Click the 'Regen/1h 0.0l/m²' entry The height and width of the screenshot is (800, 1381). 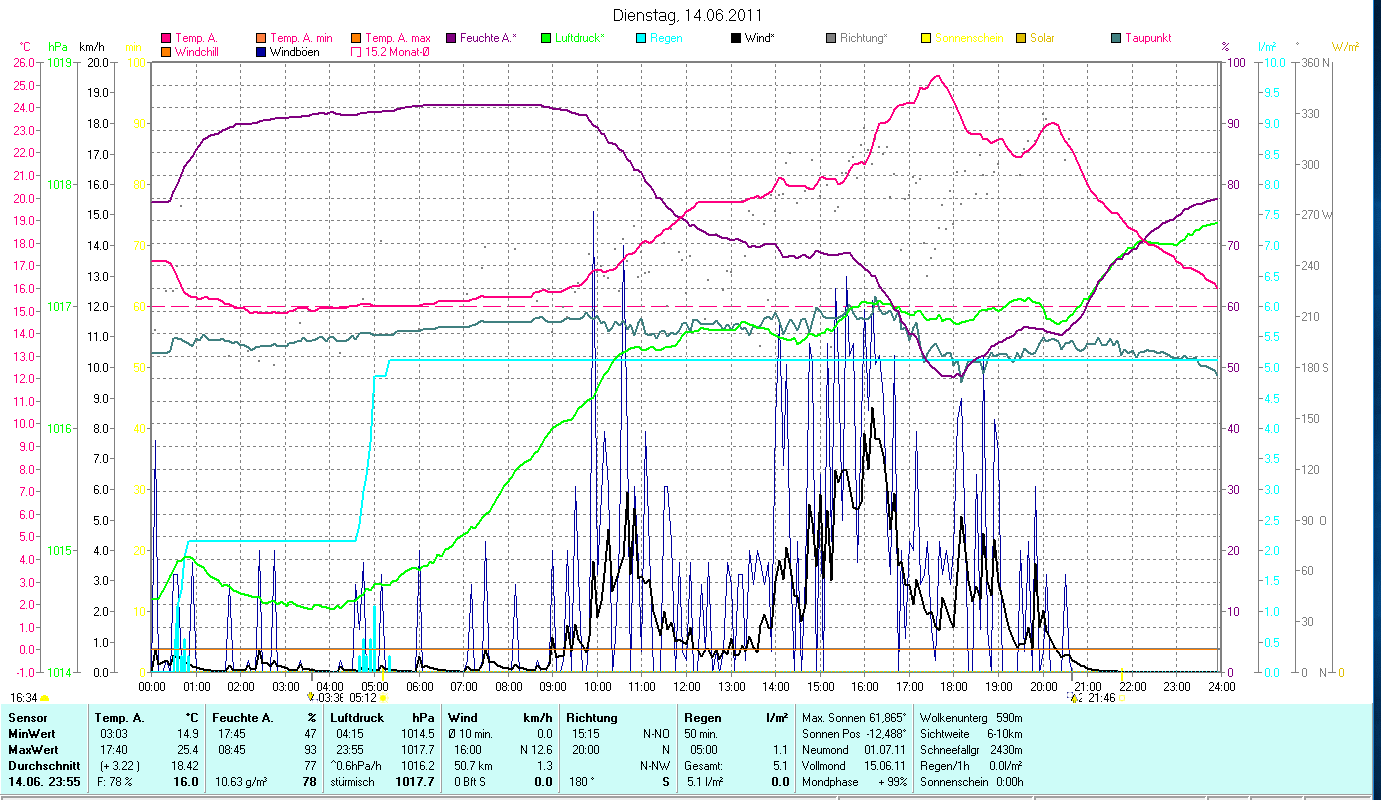tap(971, 766)
